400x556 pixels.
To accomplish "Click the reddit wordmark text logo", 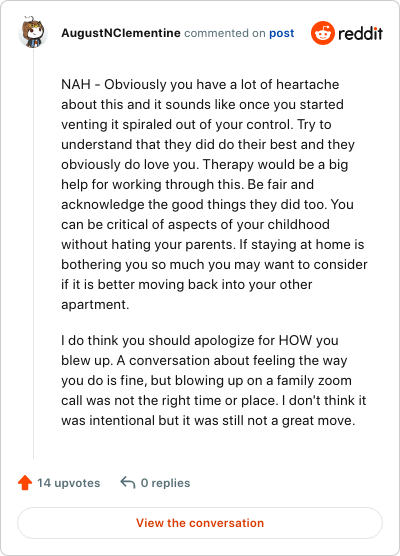I will pos(360,33).
